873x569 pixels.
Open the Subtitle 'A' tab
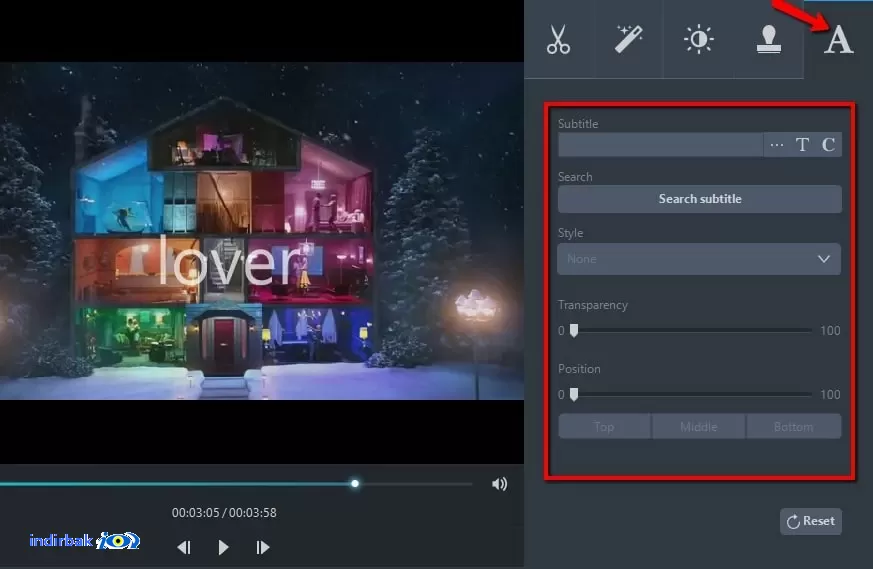click(838, 40)
